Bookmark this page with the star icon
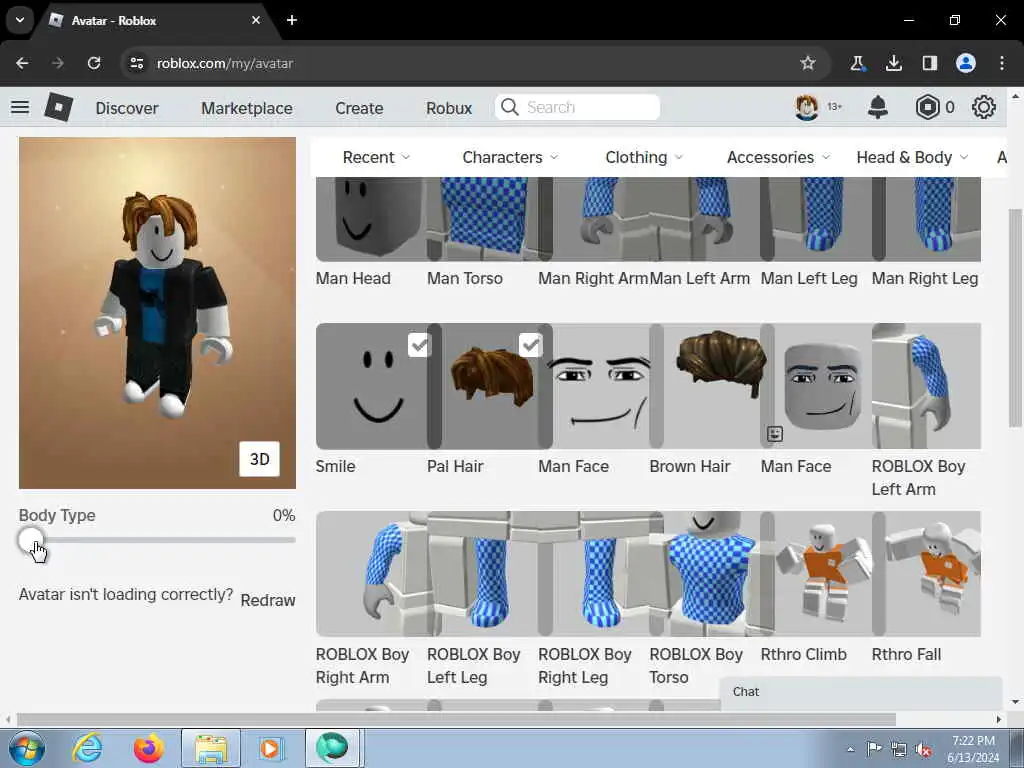The width and height of the screenshot is (1024, 768). [808, 63]
